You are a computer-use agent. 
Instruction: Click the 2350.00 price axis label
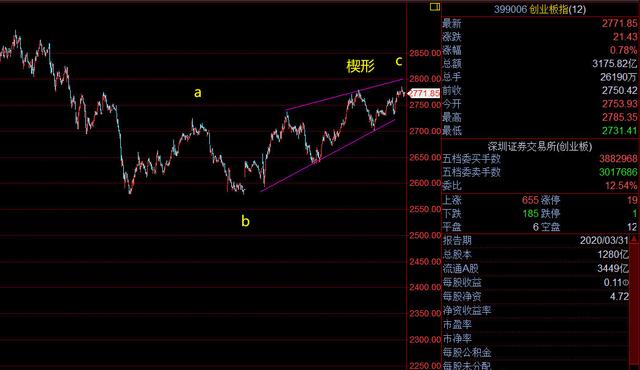[x=425, y=314]
